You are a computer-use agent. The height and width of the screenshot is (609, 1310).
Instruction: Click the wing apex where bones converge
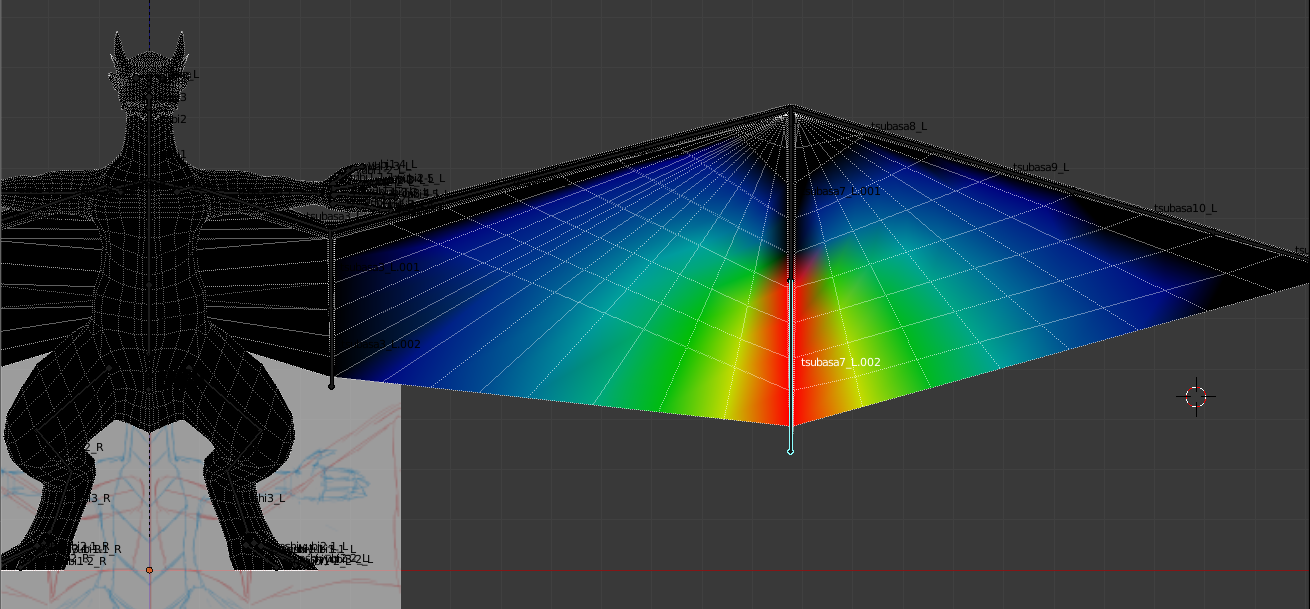[791, 108]
